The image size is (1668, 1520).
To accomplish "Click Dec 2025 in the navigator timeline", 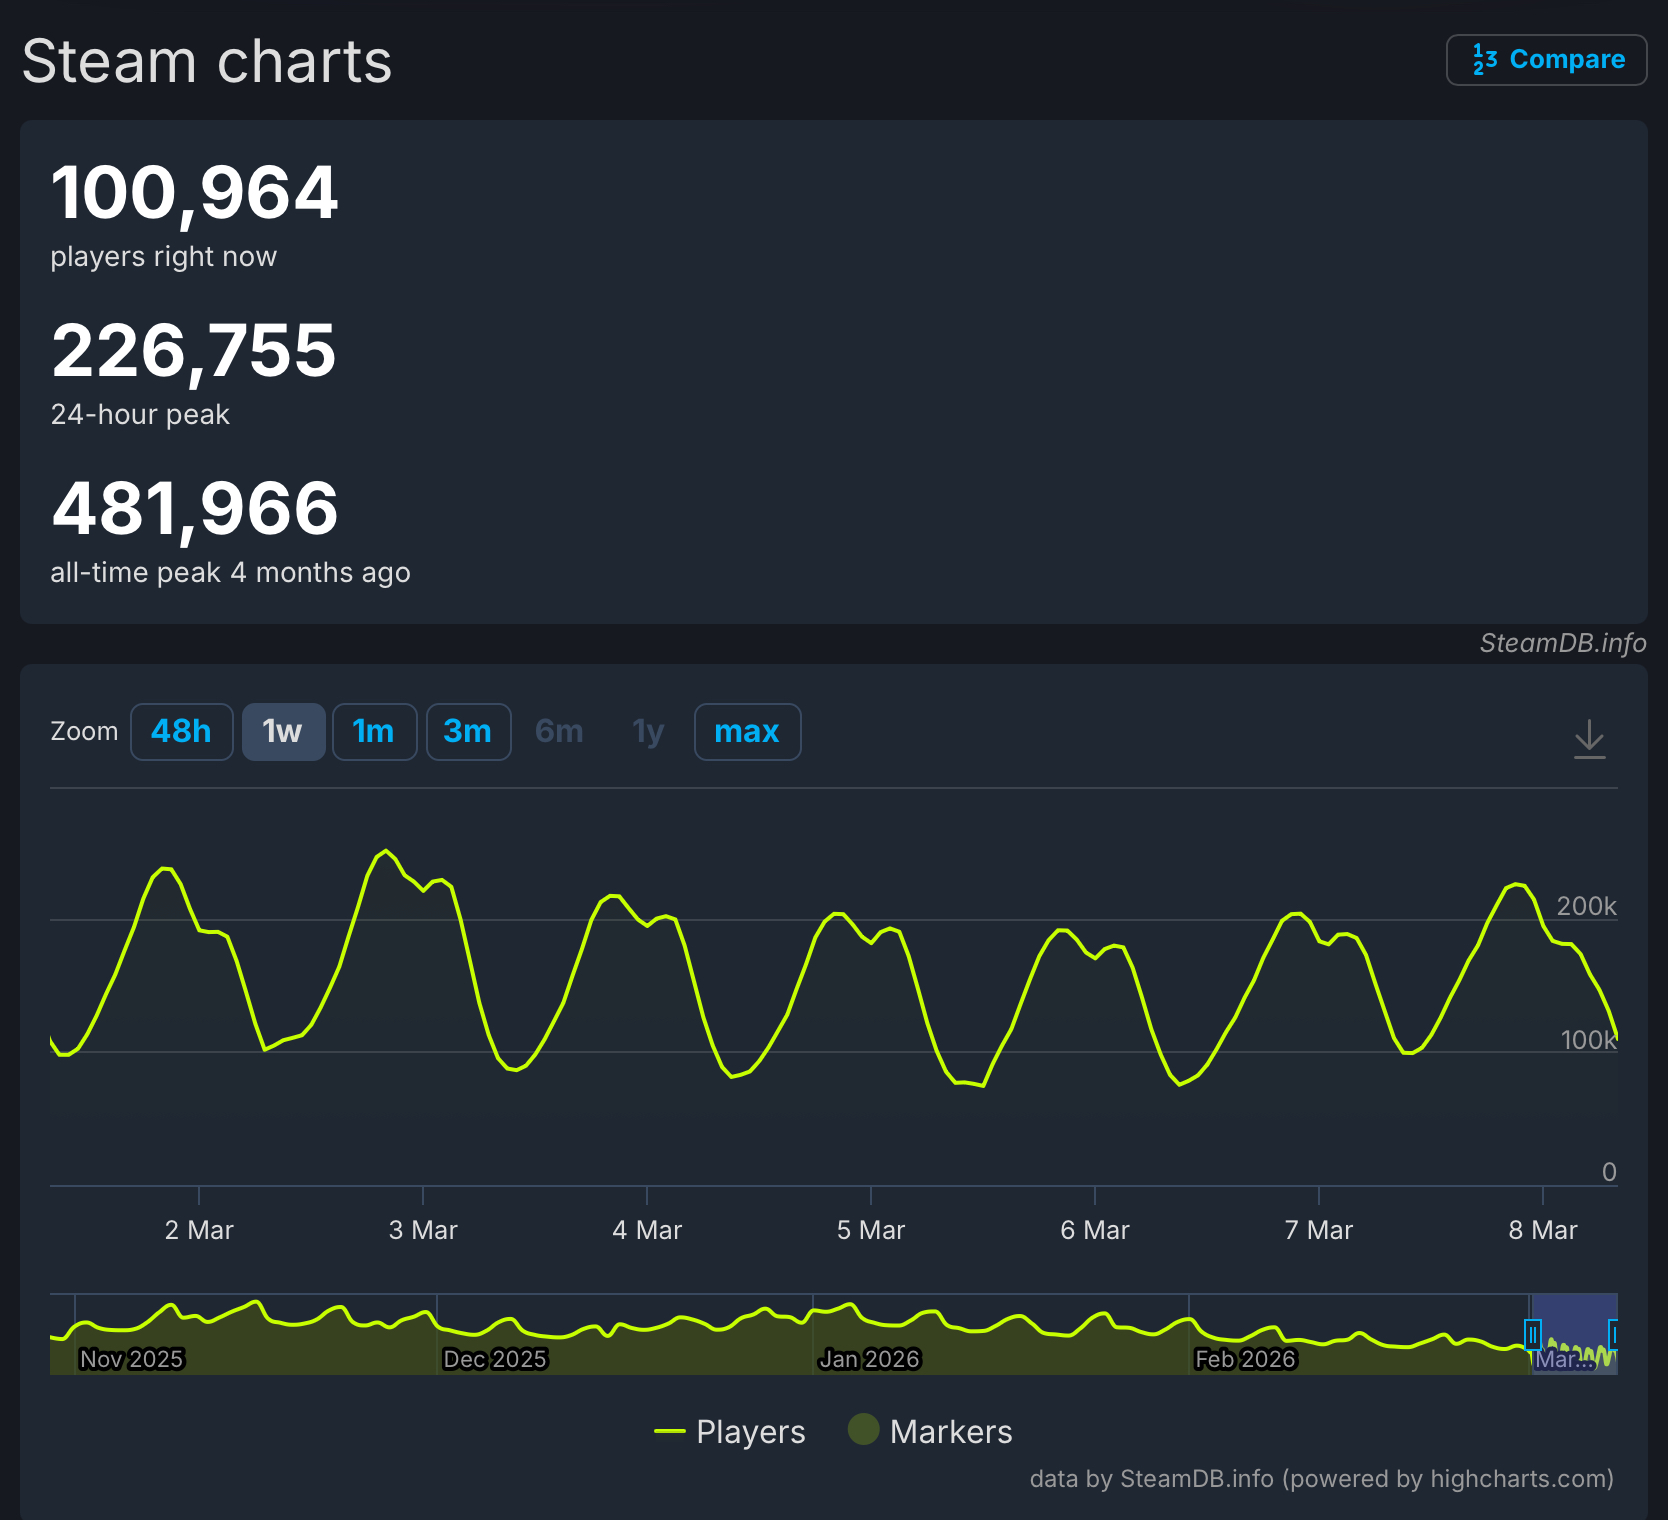I will 495,1359.
